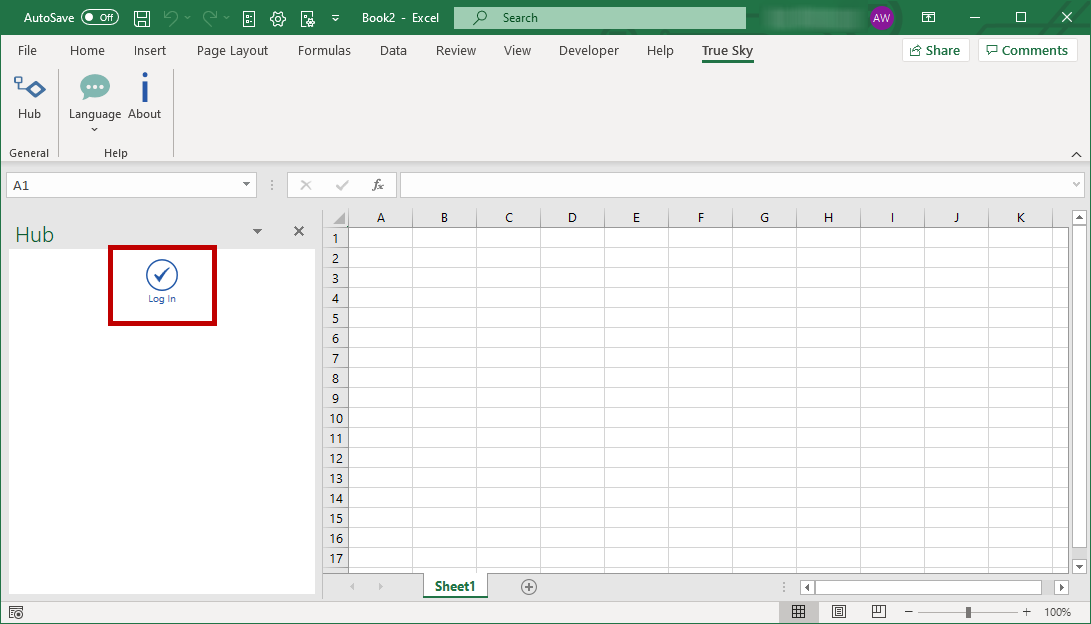Screen dimensions: 1091x624
Task: Click the Share button
Action: pyautogui.click(x=935, y=50)
